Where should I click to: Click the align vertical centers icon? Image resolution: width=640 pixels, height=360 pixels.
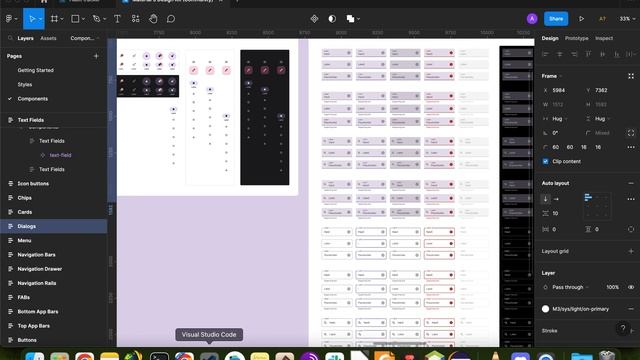[602, 54]
